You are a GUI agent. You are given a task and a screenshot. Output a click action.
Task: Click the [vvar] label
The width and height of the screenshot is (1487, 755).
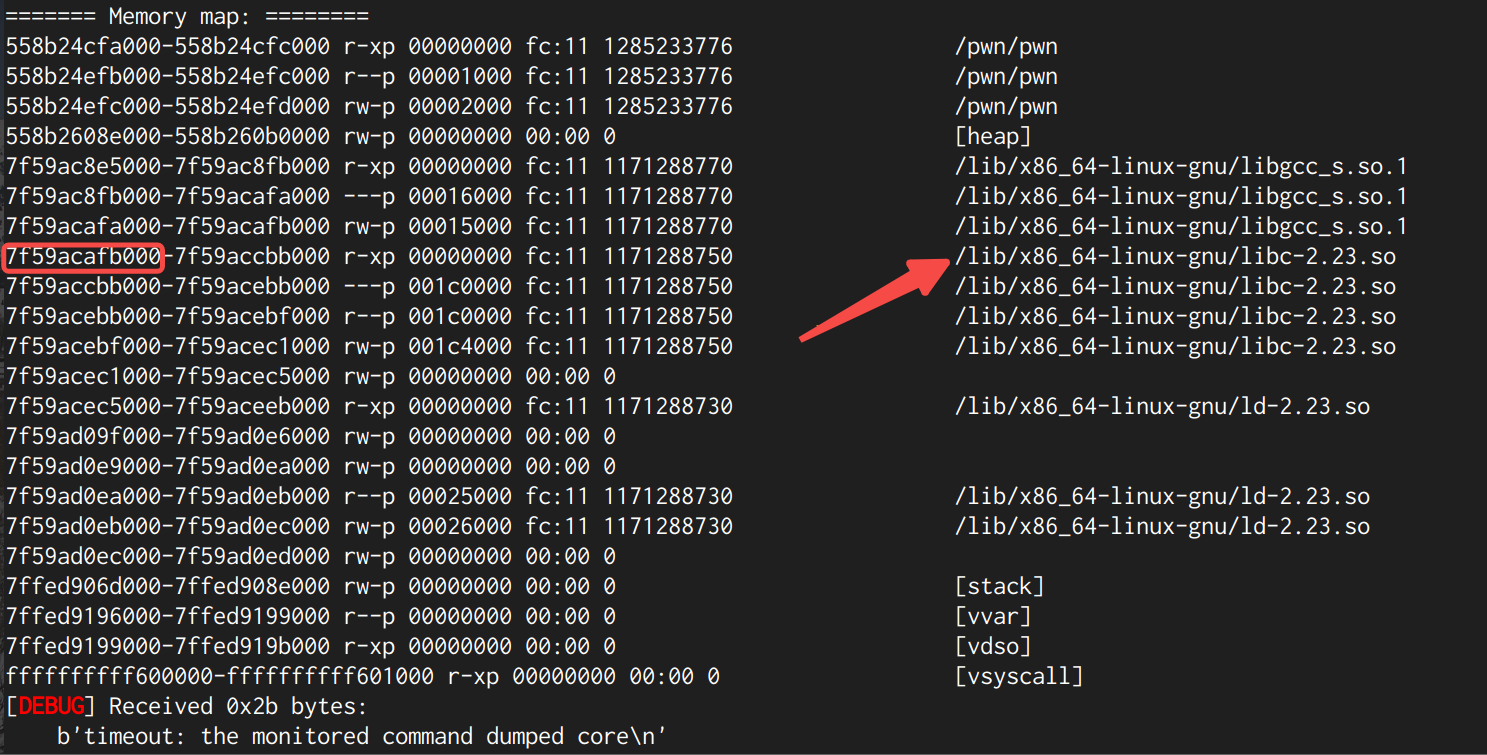click(992, 616)
